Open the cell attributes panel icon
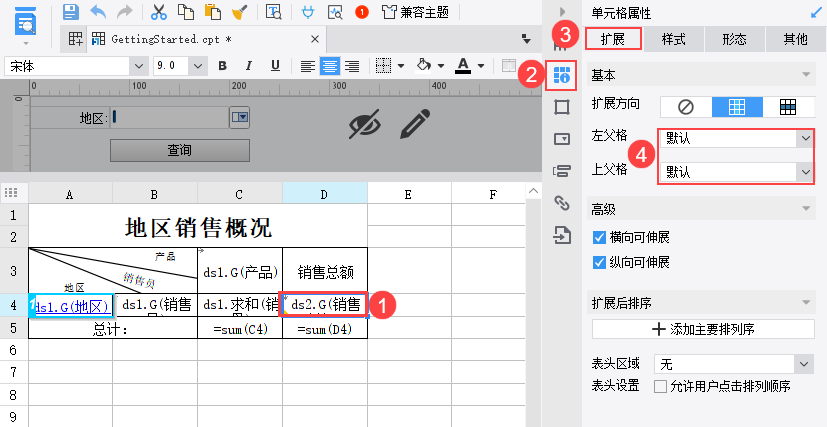 (x=562, y=75)
